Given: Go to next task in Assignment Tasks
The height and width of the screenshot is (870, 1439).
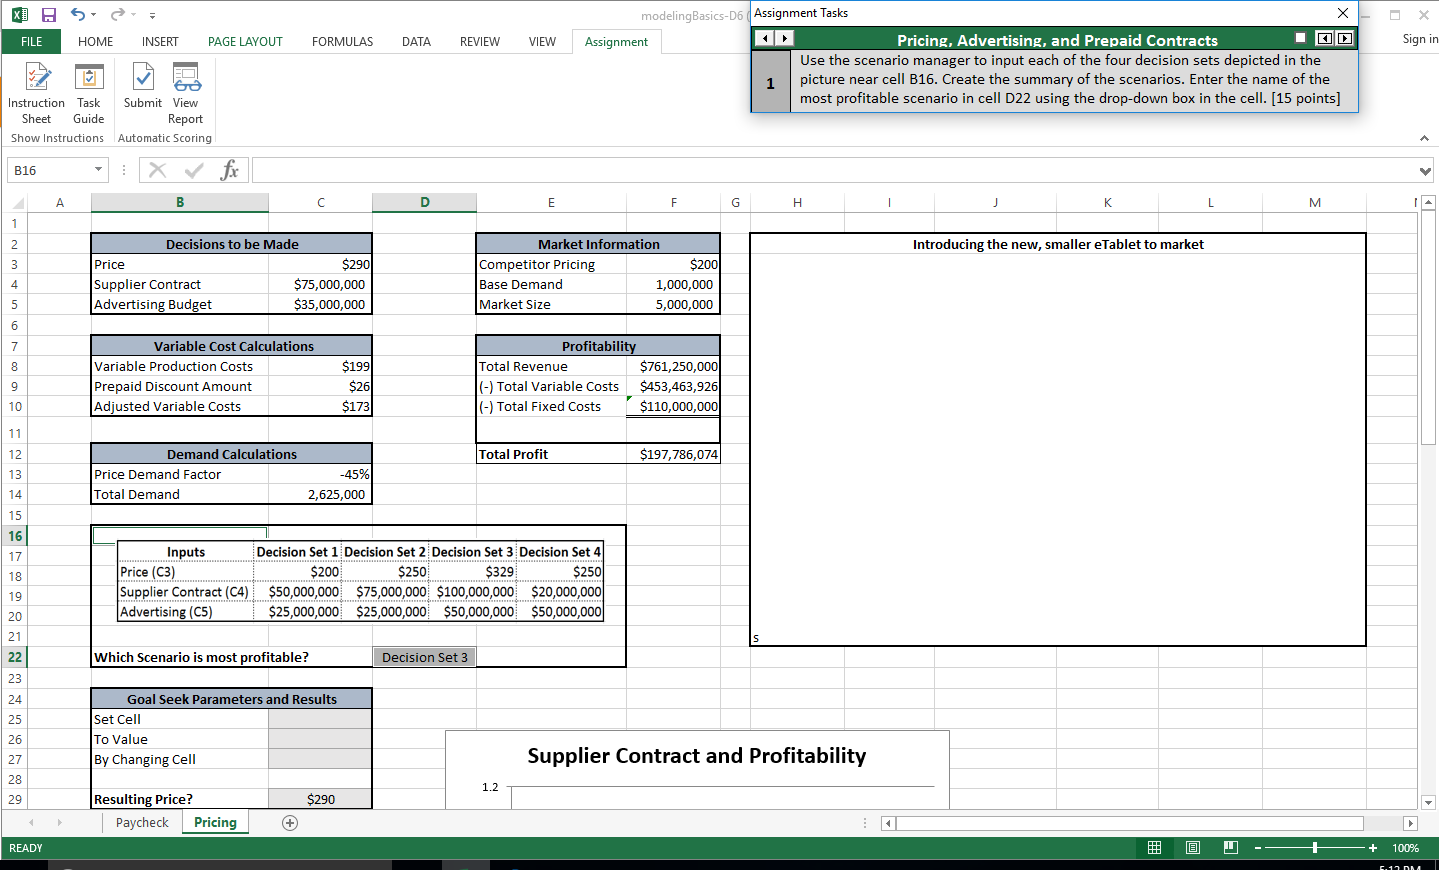Looking at the screenshot, I should tap(786, 38).
